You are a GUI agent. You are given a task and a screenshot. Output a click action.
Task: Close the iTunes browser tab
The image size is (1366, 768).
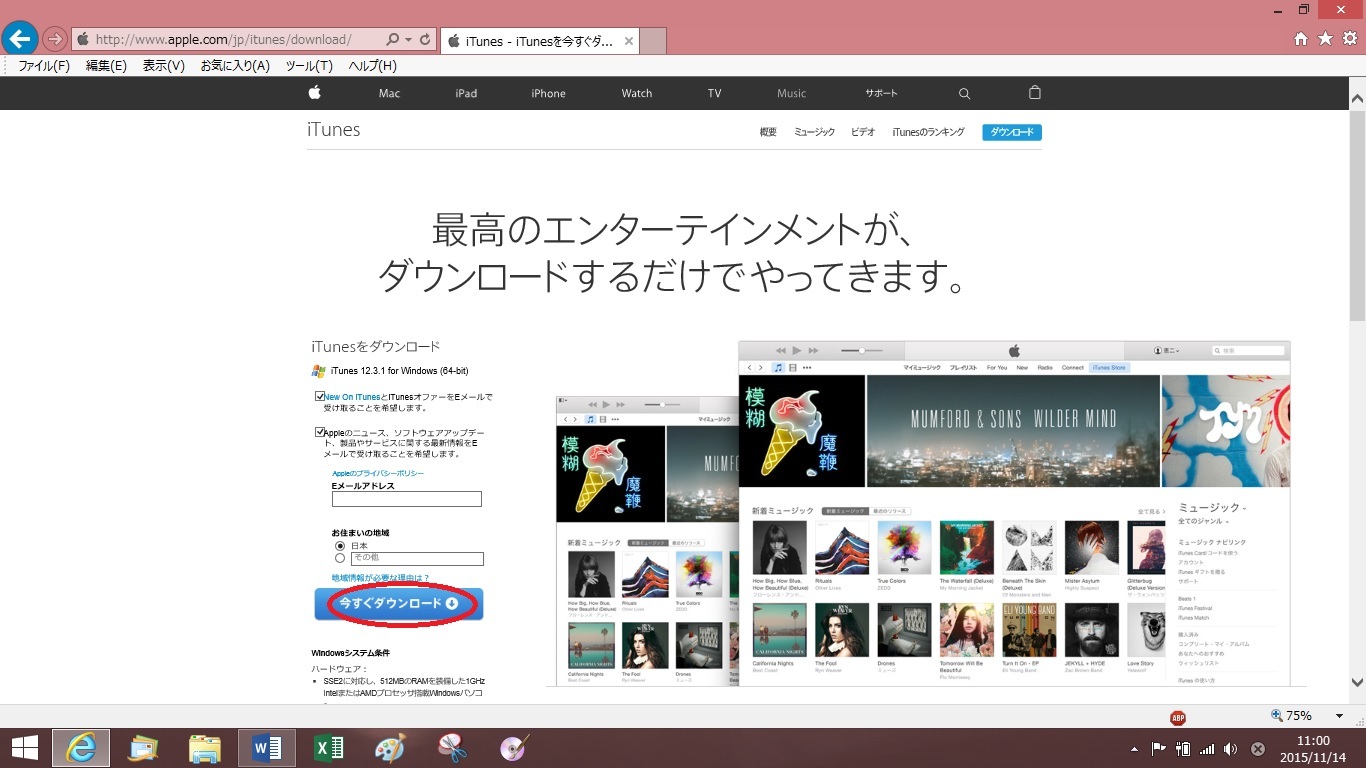coord(628,41)
